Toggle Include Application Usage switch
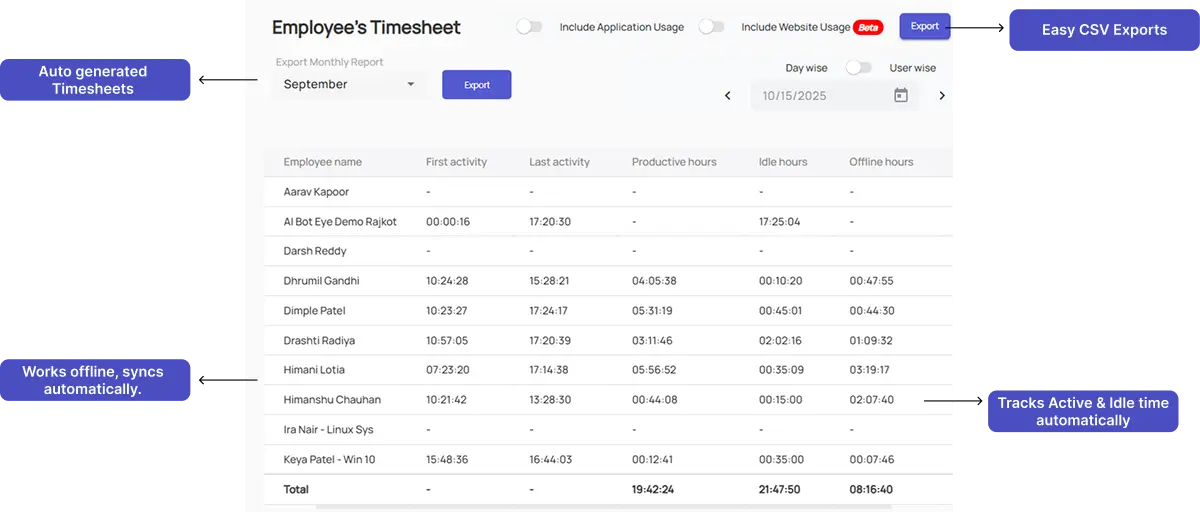The height and width of the screenshot is (512, 1200). [x=529, y=27]
